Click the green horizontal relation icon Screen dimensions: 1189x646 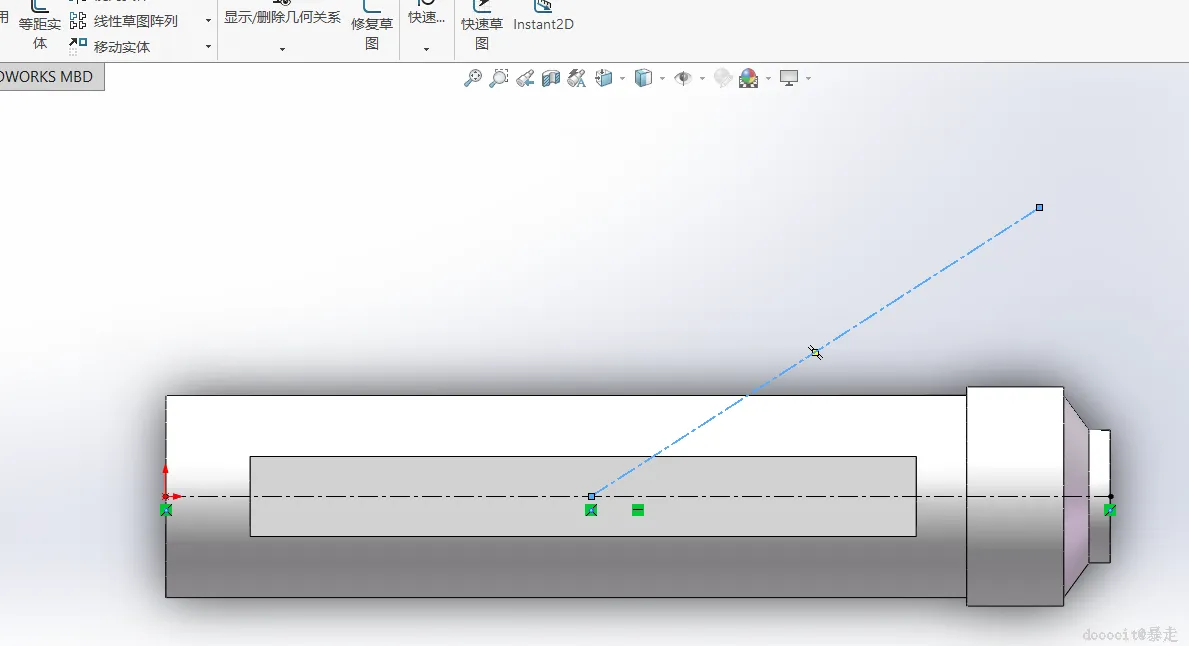638,510
